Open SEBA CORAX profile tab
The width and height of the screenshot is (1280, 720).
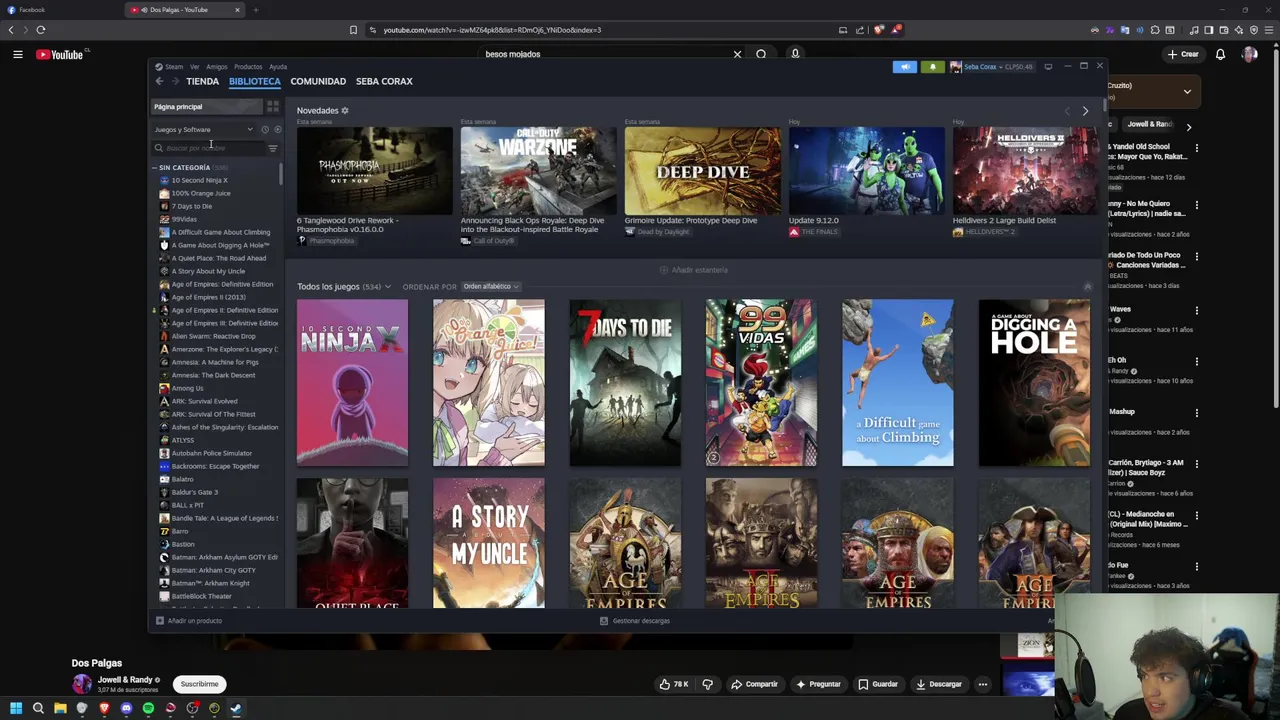point(384,81)
